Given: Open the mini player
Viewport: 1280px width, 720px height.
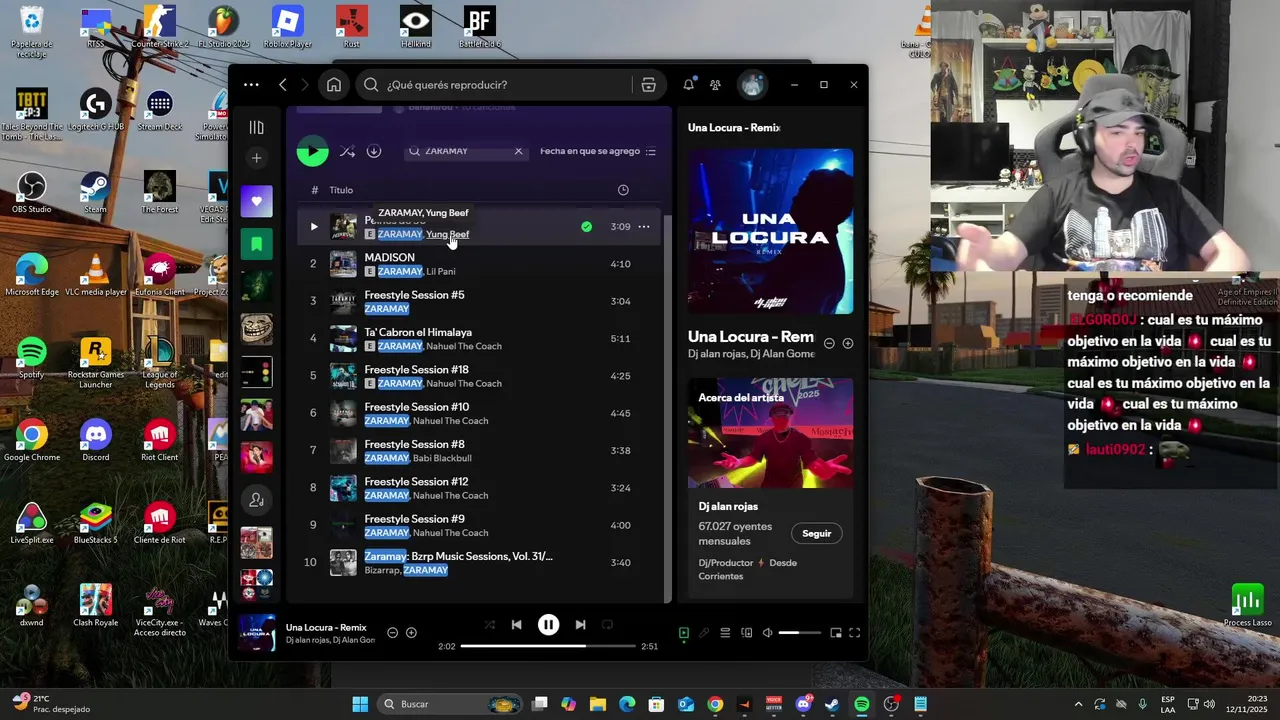Looking at the screenshot, I should click(836, 633).
